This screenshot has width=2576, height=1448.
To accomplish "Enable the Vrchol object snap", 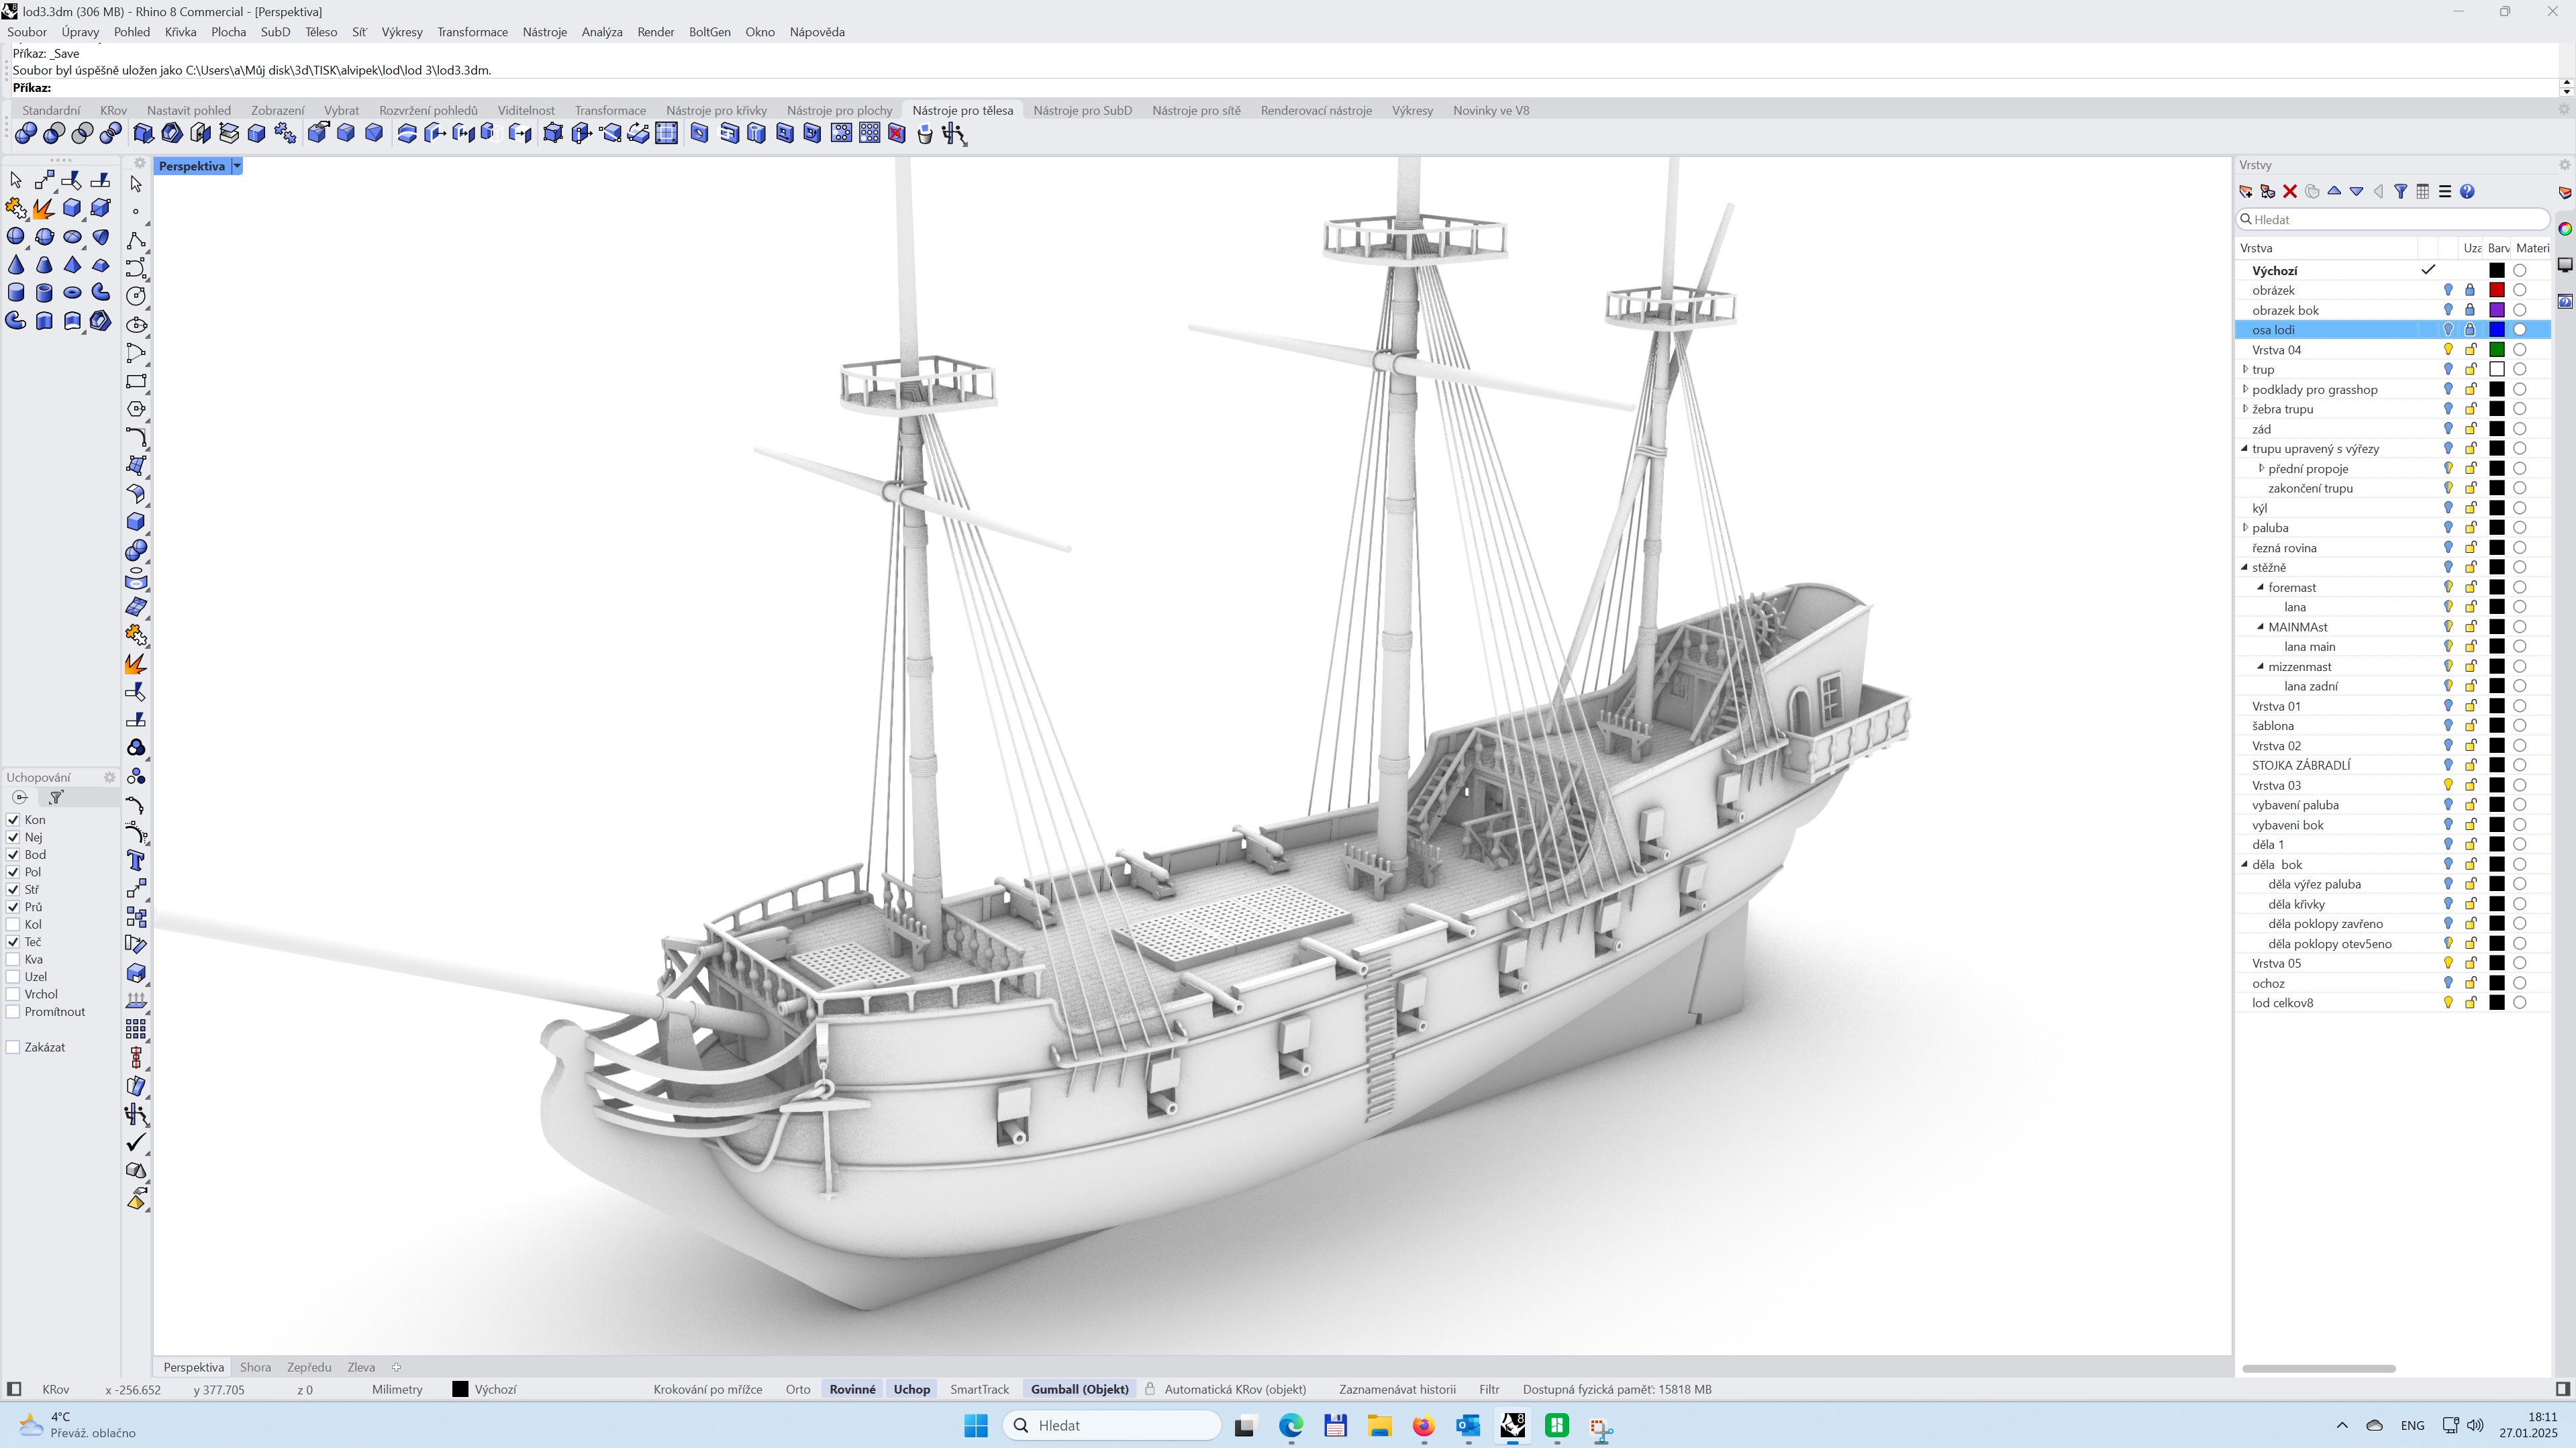I will pos(13,995).
